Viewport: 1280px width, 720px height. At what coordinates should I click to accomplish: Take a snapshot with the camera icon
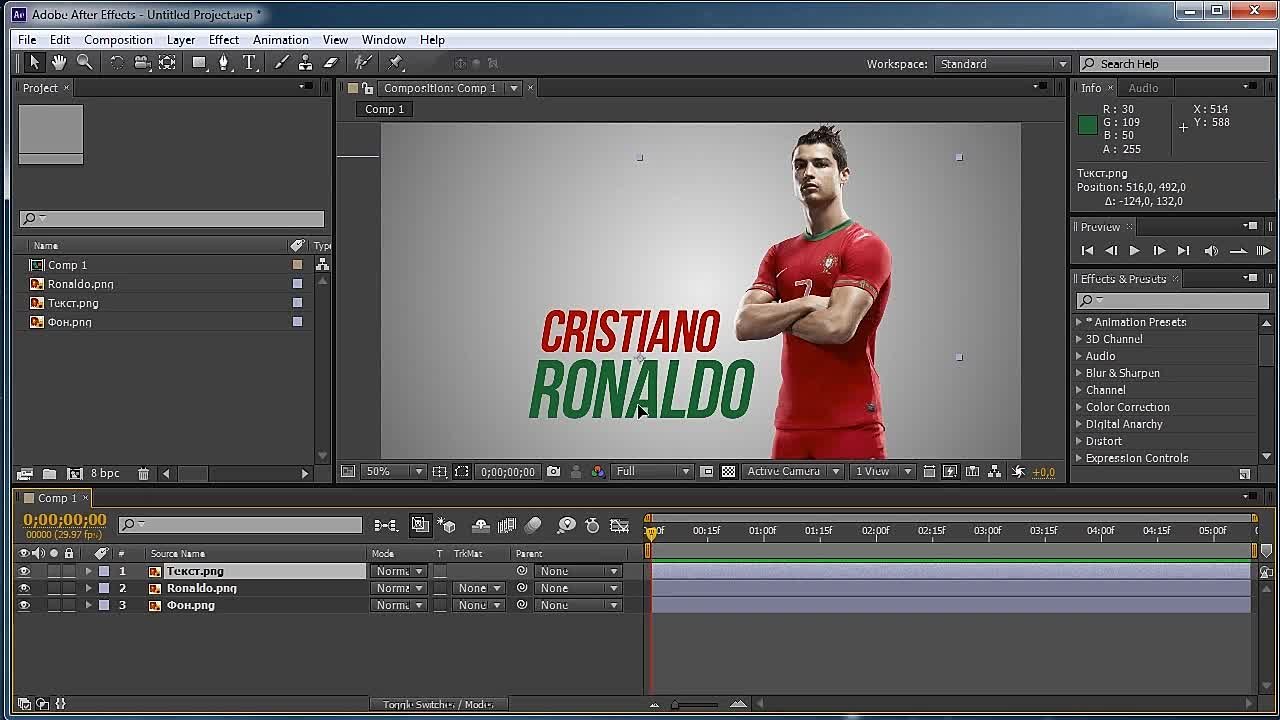click(553, 471)
